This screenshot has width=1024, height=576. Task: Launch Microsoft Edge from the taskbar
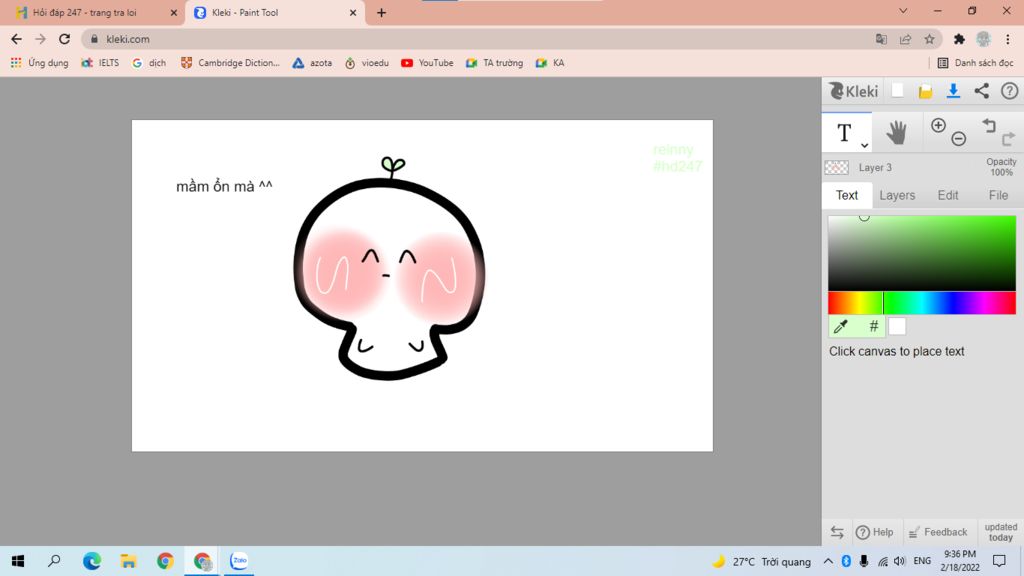pos(92,561)
